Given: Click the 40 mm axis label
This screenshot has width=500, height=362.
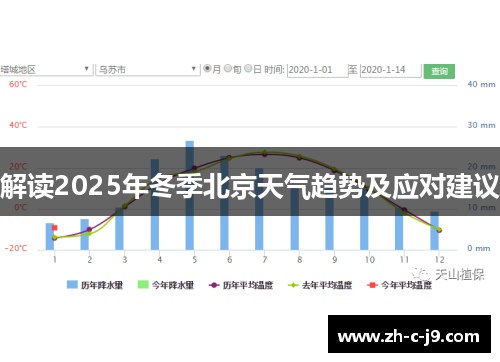Looking at the screenshot, I should coord(481,84).
